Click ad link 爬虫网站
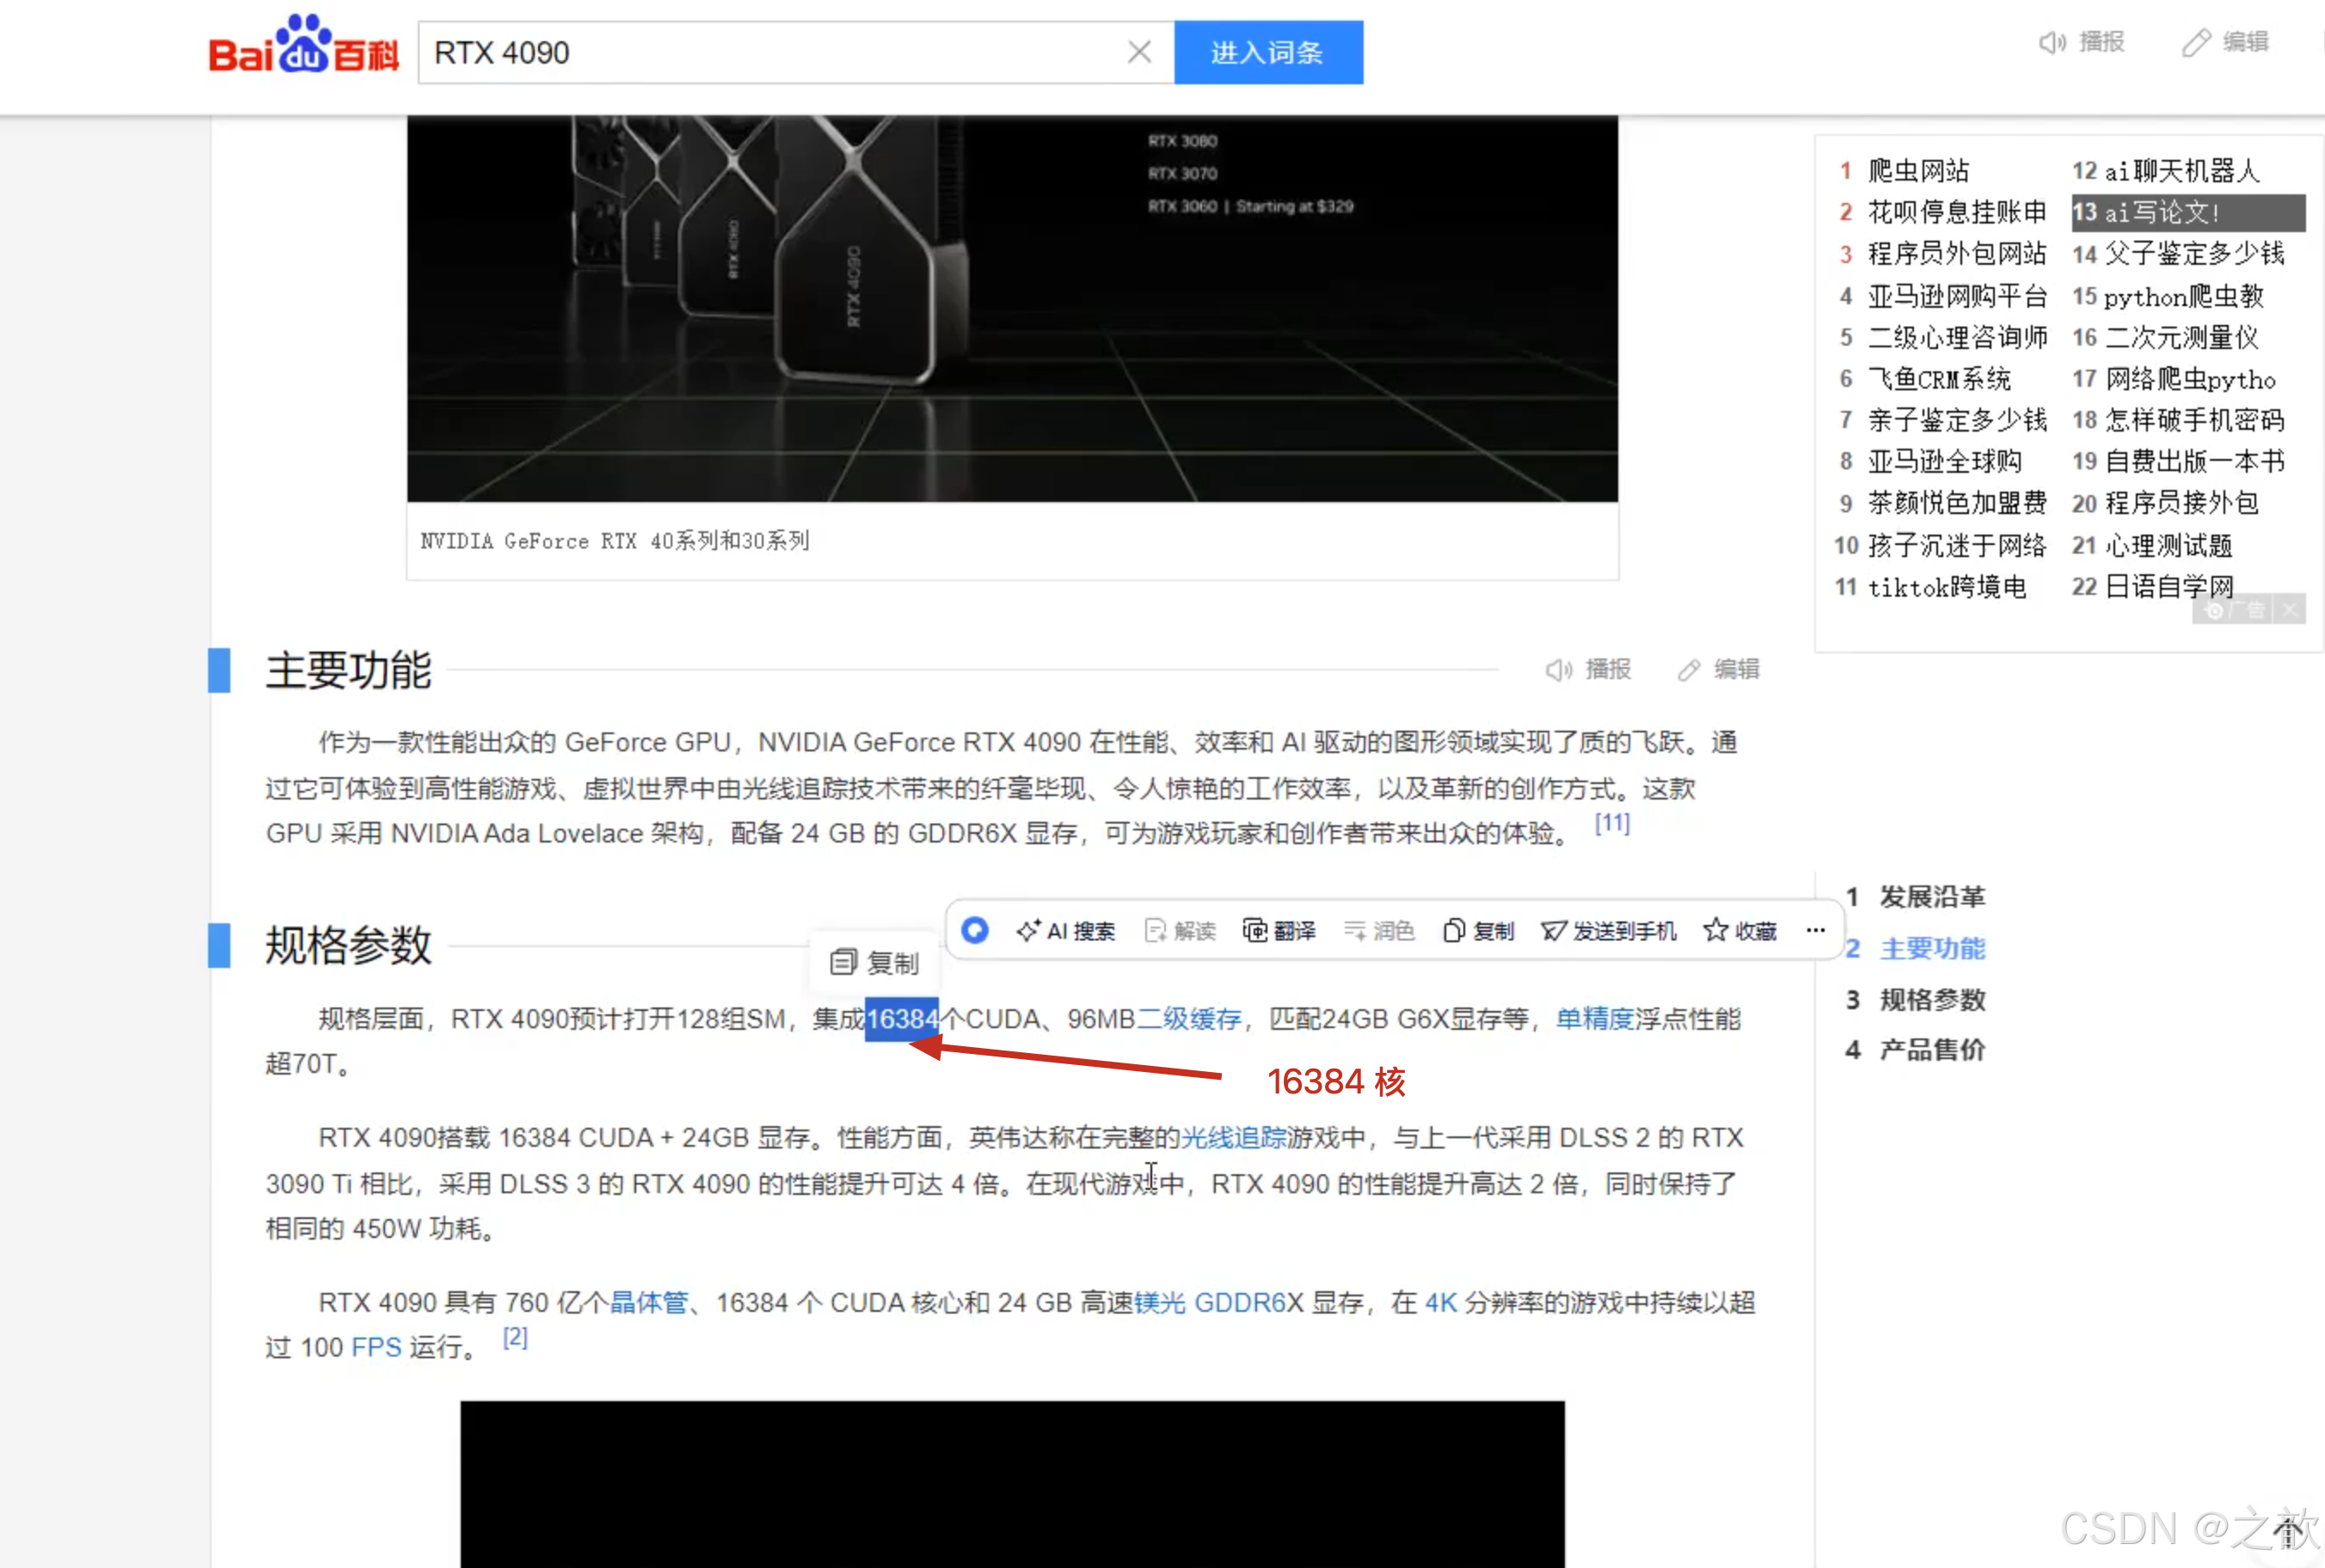 (1918, 171)
